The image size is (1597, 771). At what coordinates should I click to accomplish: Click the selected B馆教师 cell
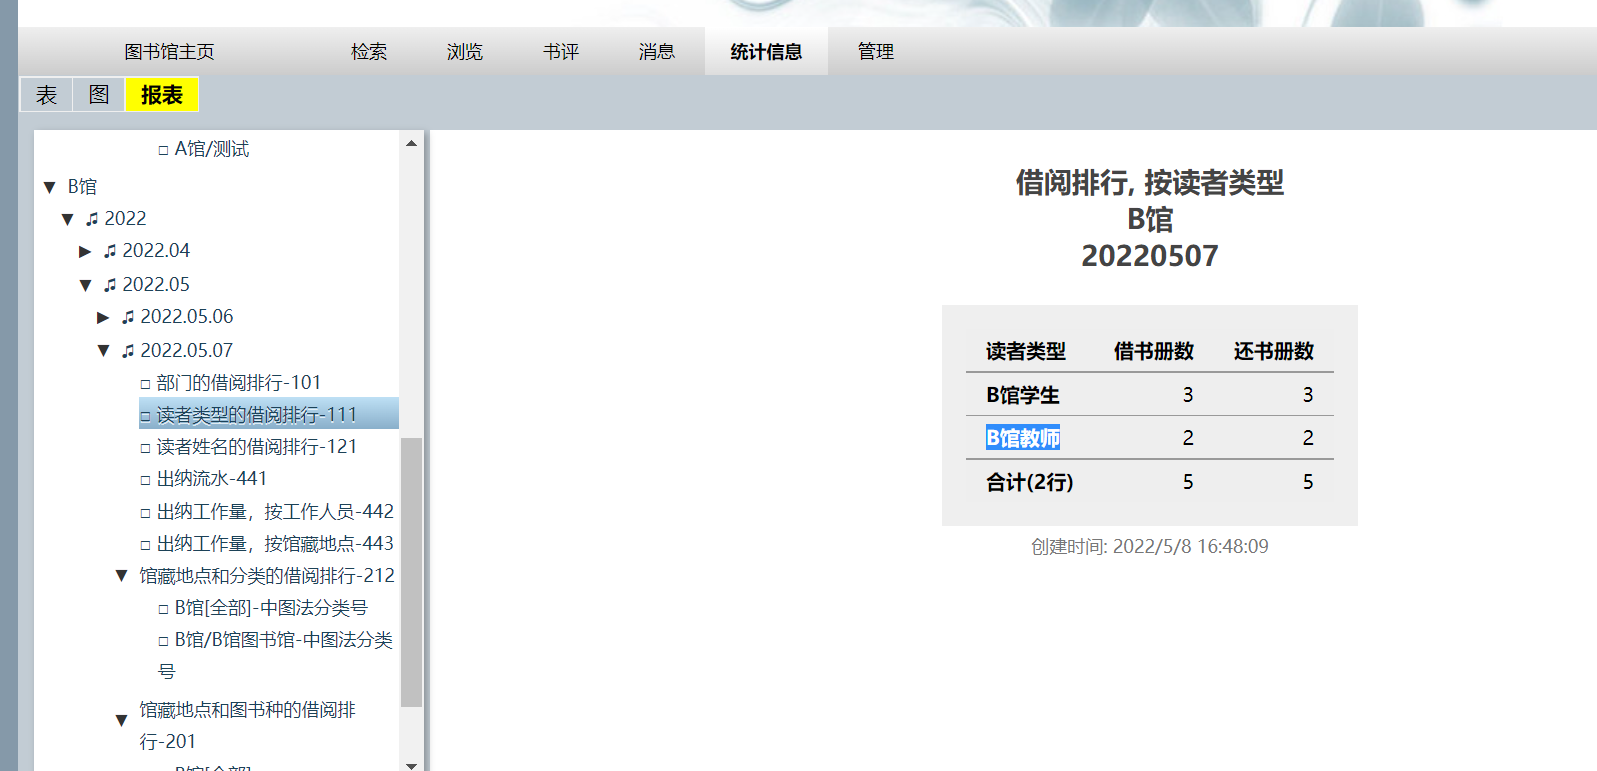pos(1023,438)
